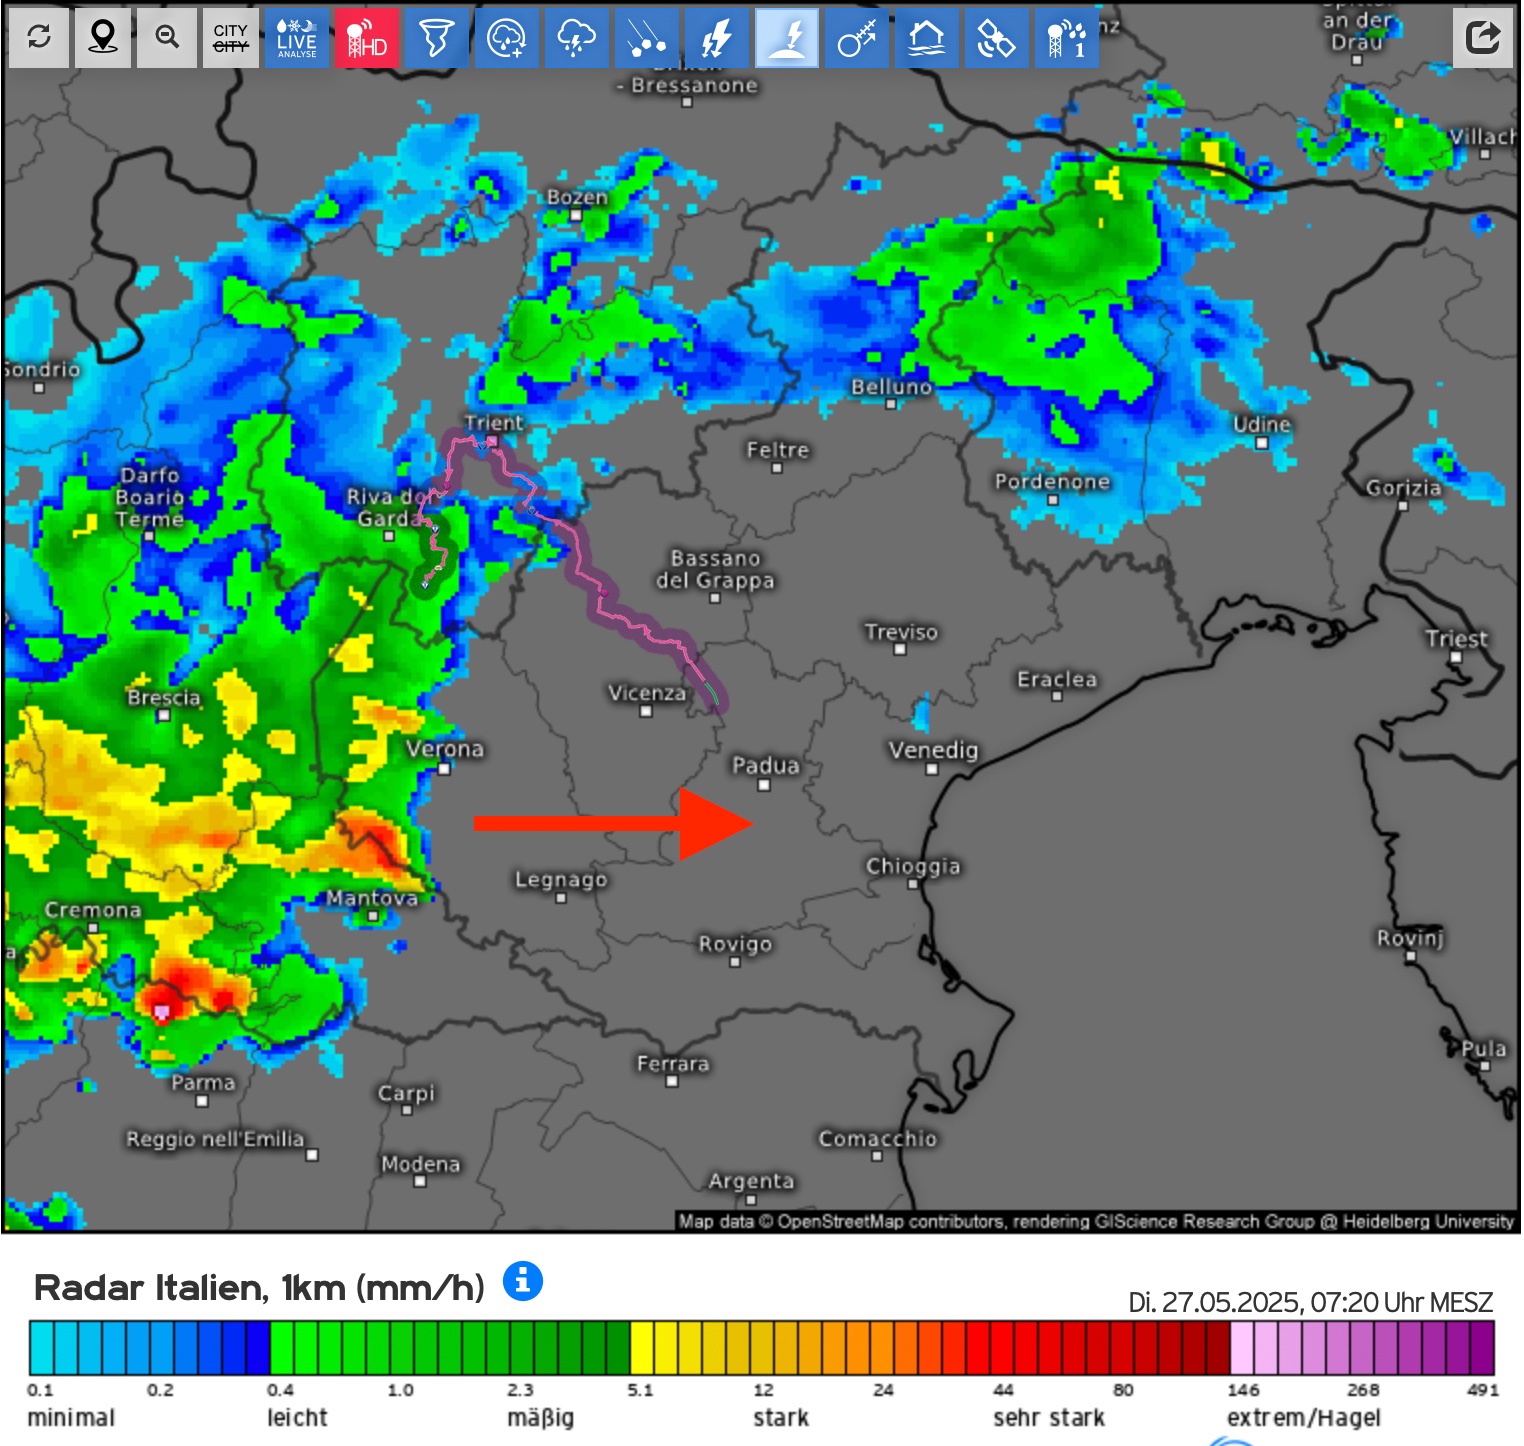Click the Modena city label
The image size is (1524, 1446).
tap(421, 1164)
